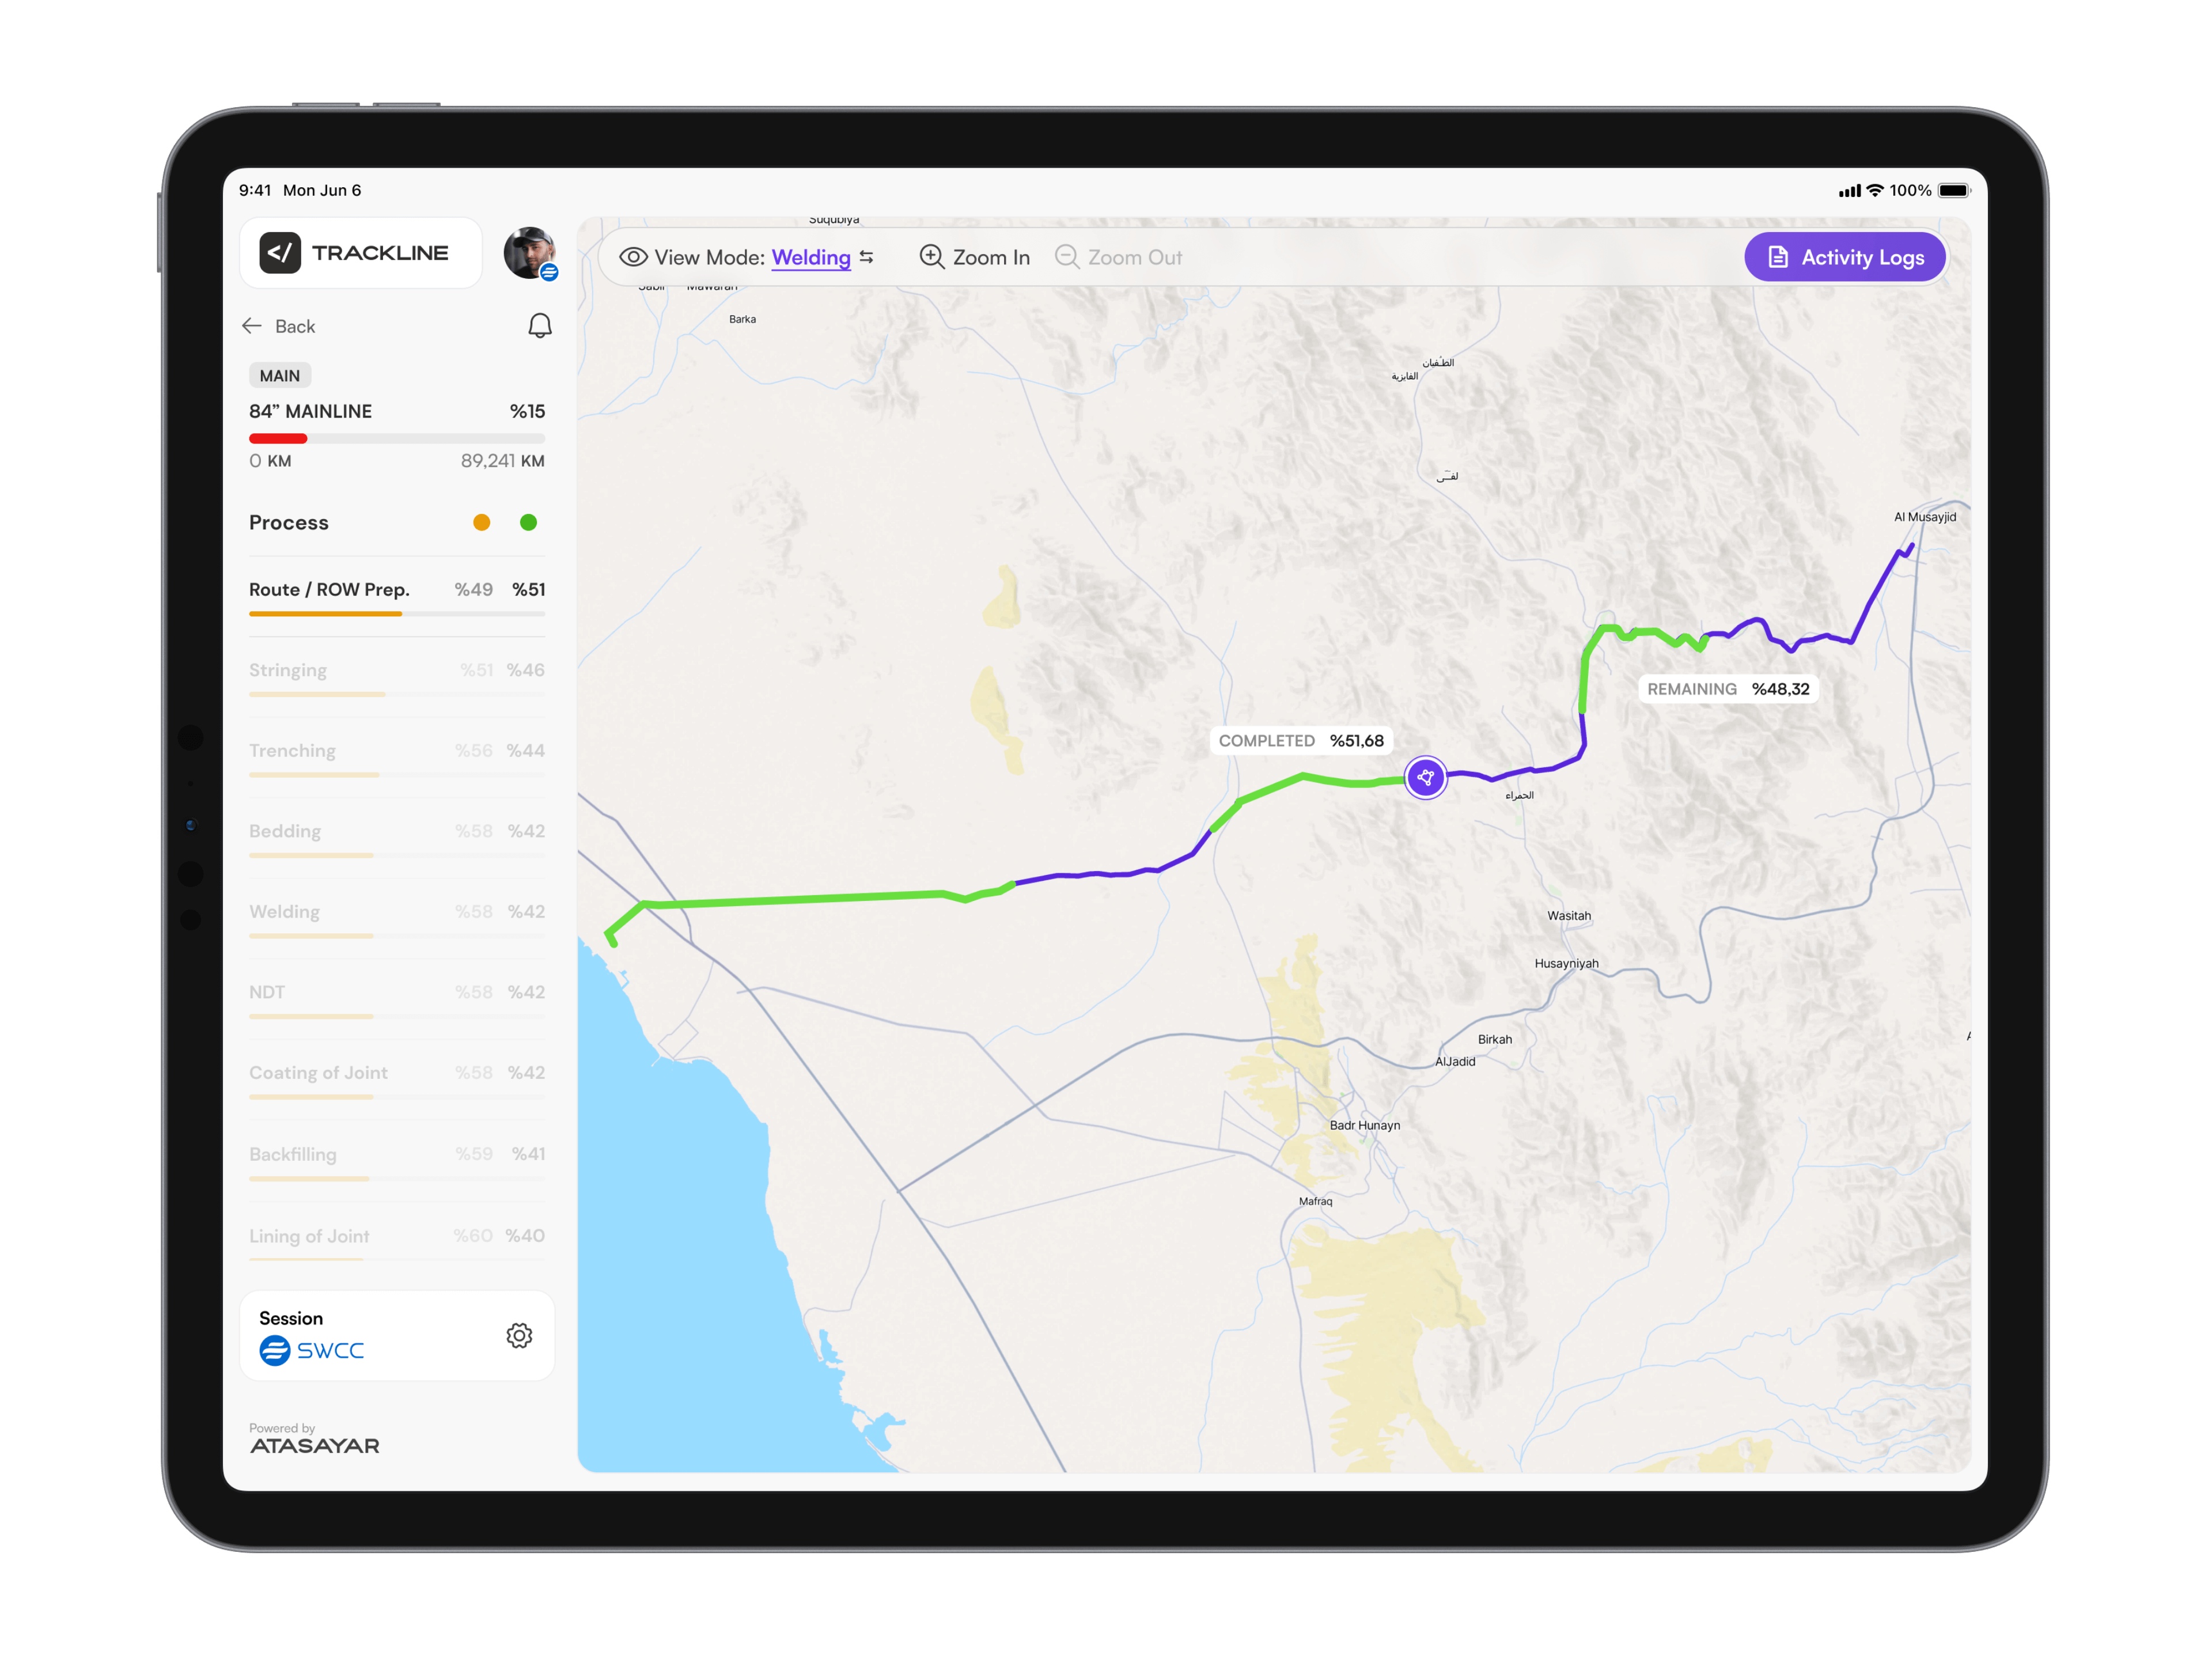Click the Zoom Out magnifier icon
Screen dimensions: 2212x1659
click(x=1067, y=257)
